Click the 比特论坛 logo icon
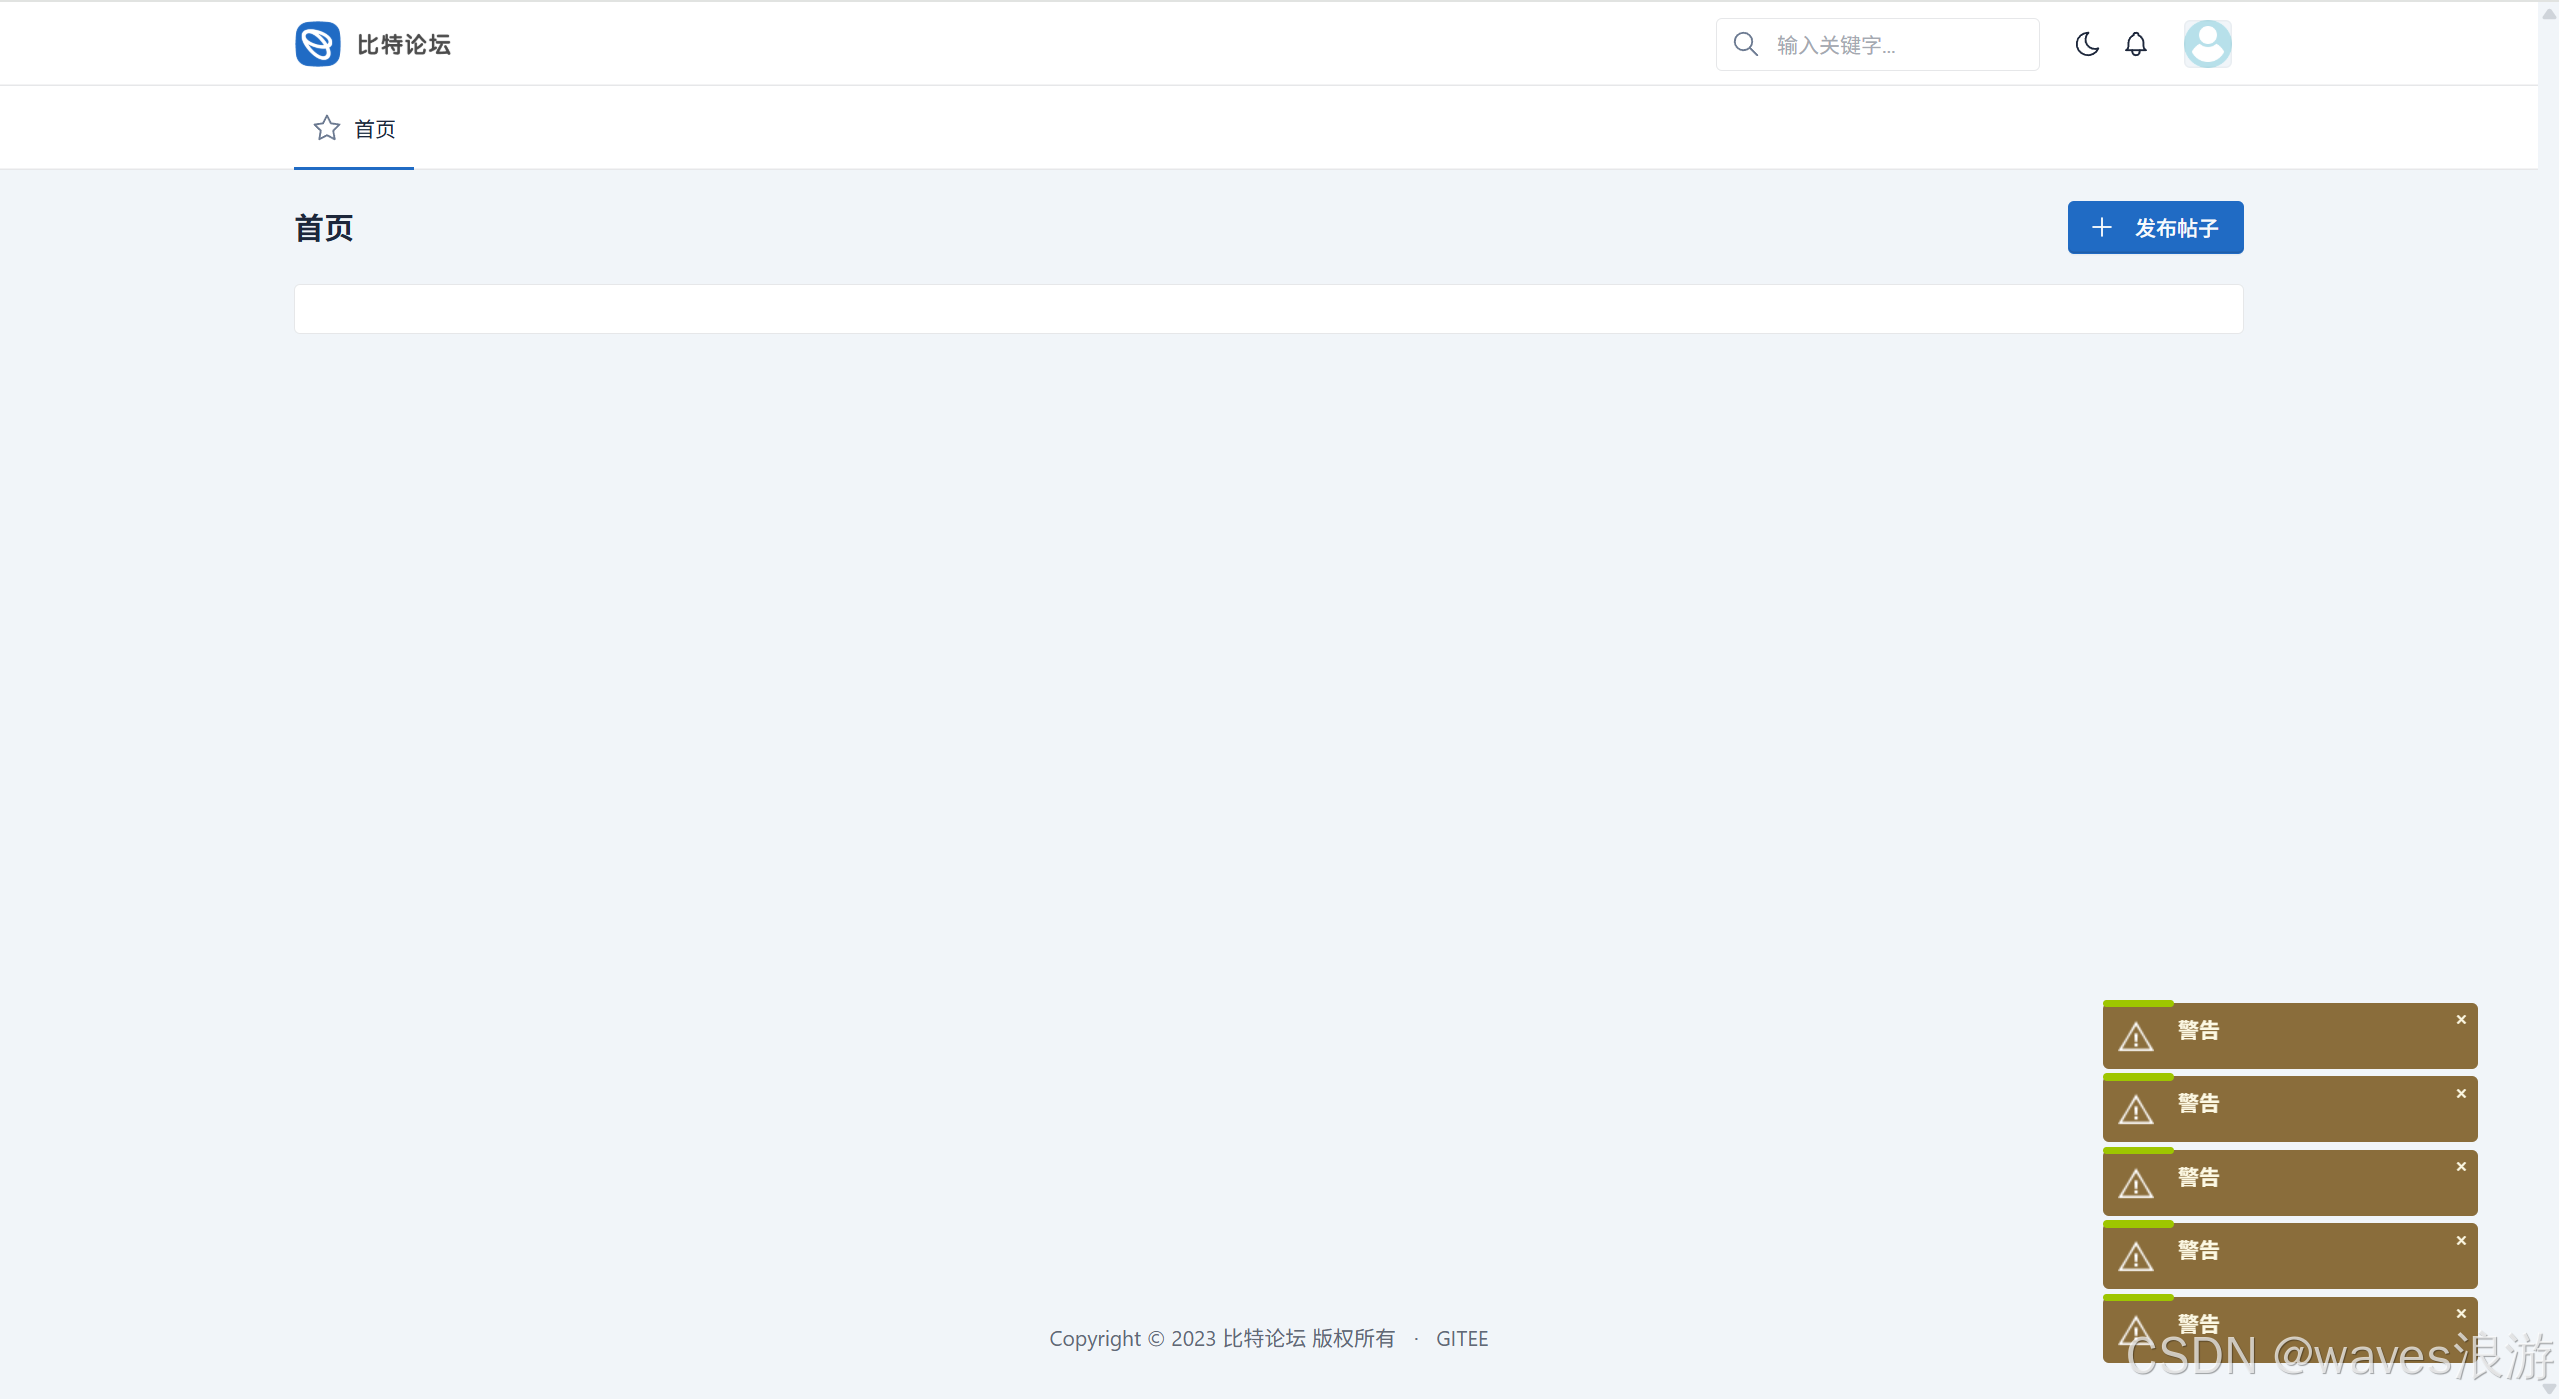 [x=318, y=44]
